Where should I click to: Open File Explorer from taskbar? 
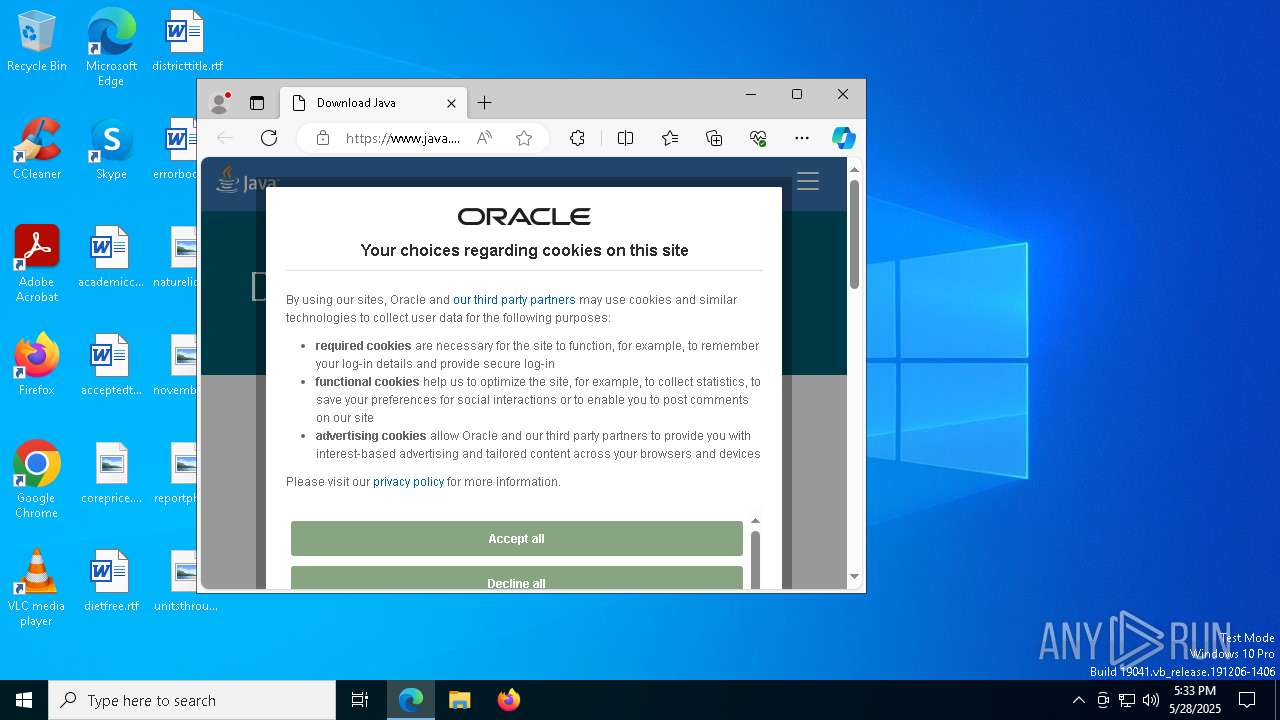[459, 700]
